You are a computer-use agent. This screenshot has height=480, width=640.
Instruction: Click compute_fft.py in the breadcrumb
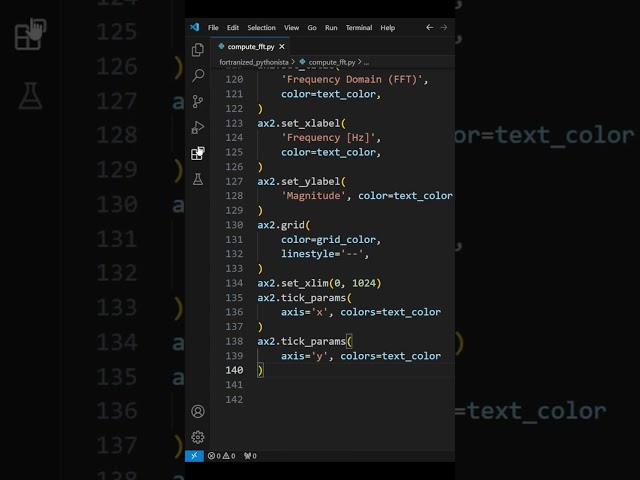331,62
